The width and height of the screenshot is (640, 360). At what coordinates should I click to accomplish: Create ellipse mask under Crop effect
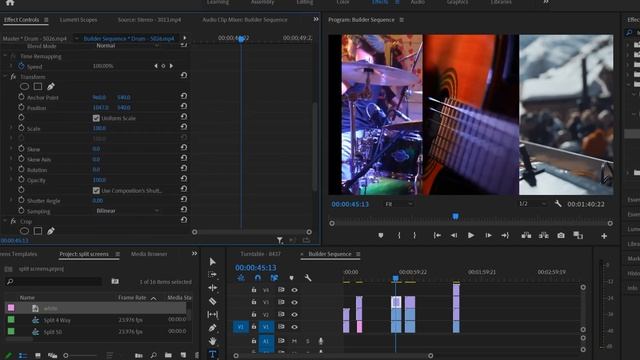pyautogui.click(x=24, y=231)
